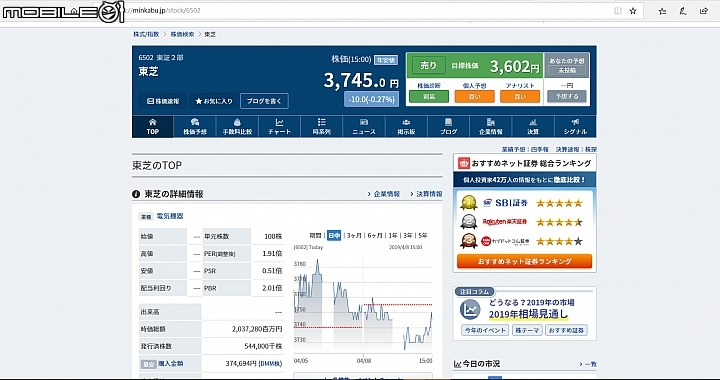Open the browser favorites hub icon

[x=662, y=11]
